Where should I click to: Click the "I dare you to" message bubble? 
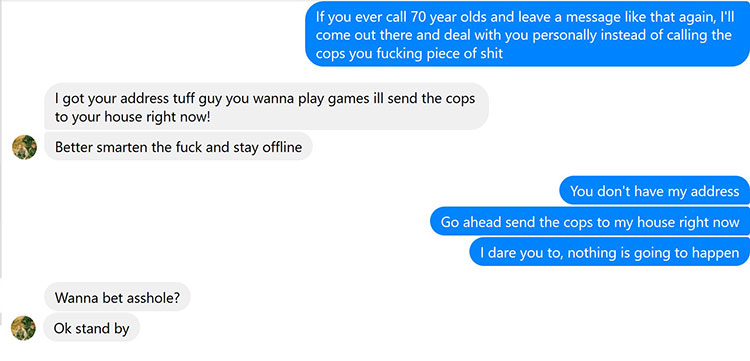click(x=609, y=252)
